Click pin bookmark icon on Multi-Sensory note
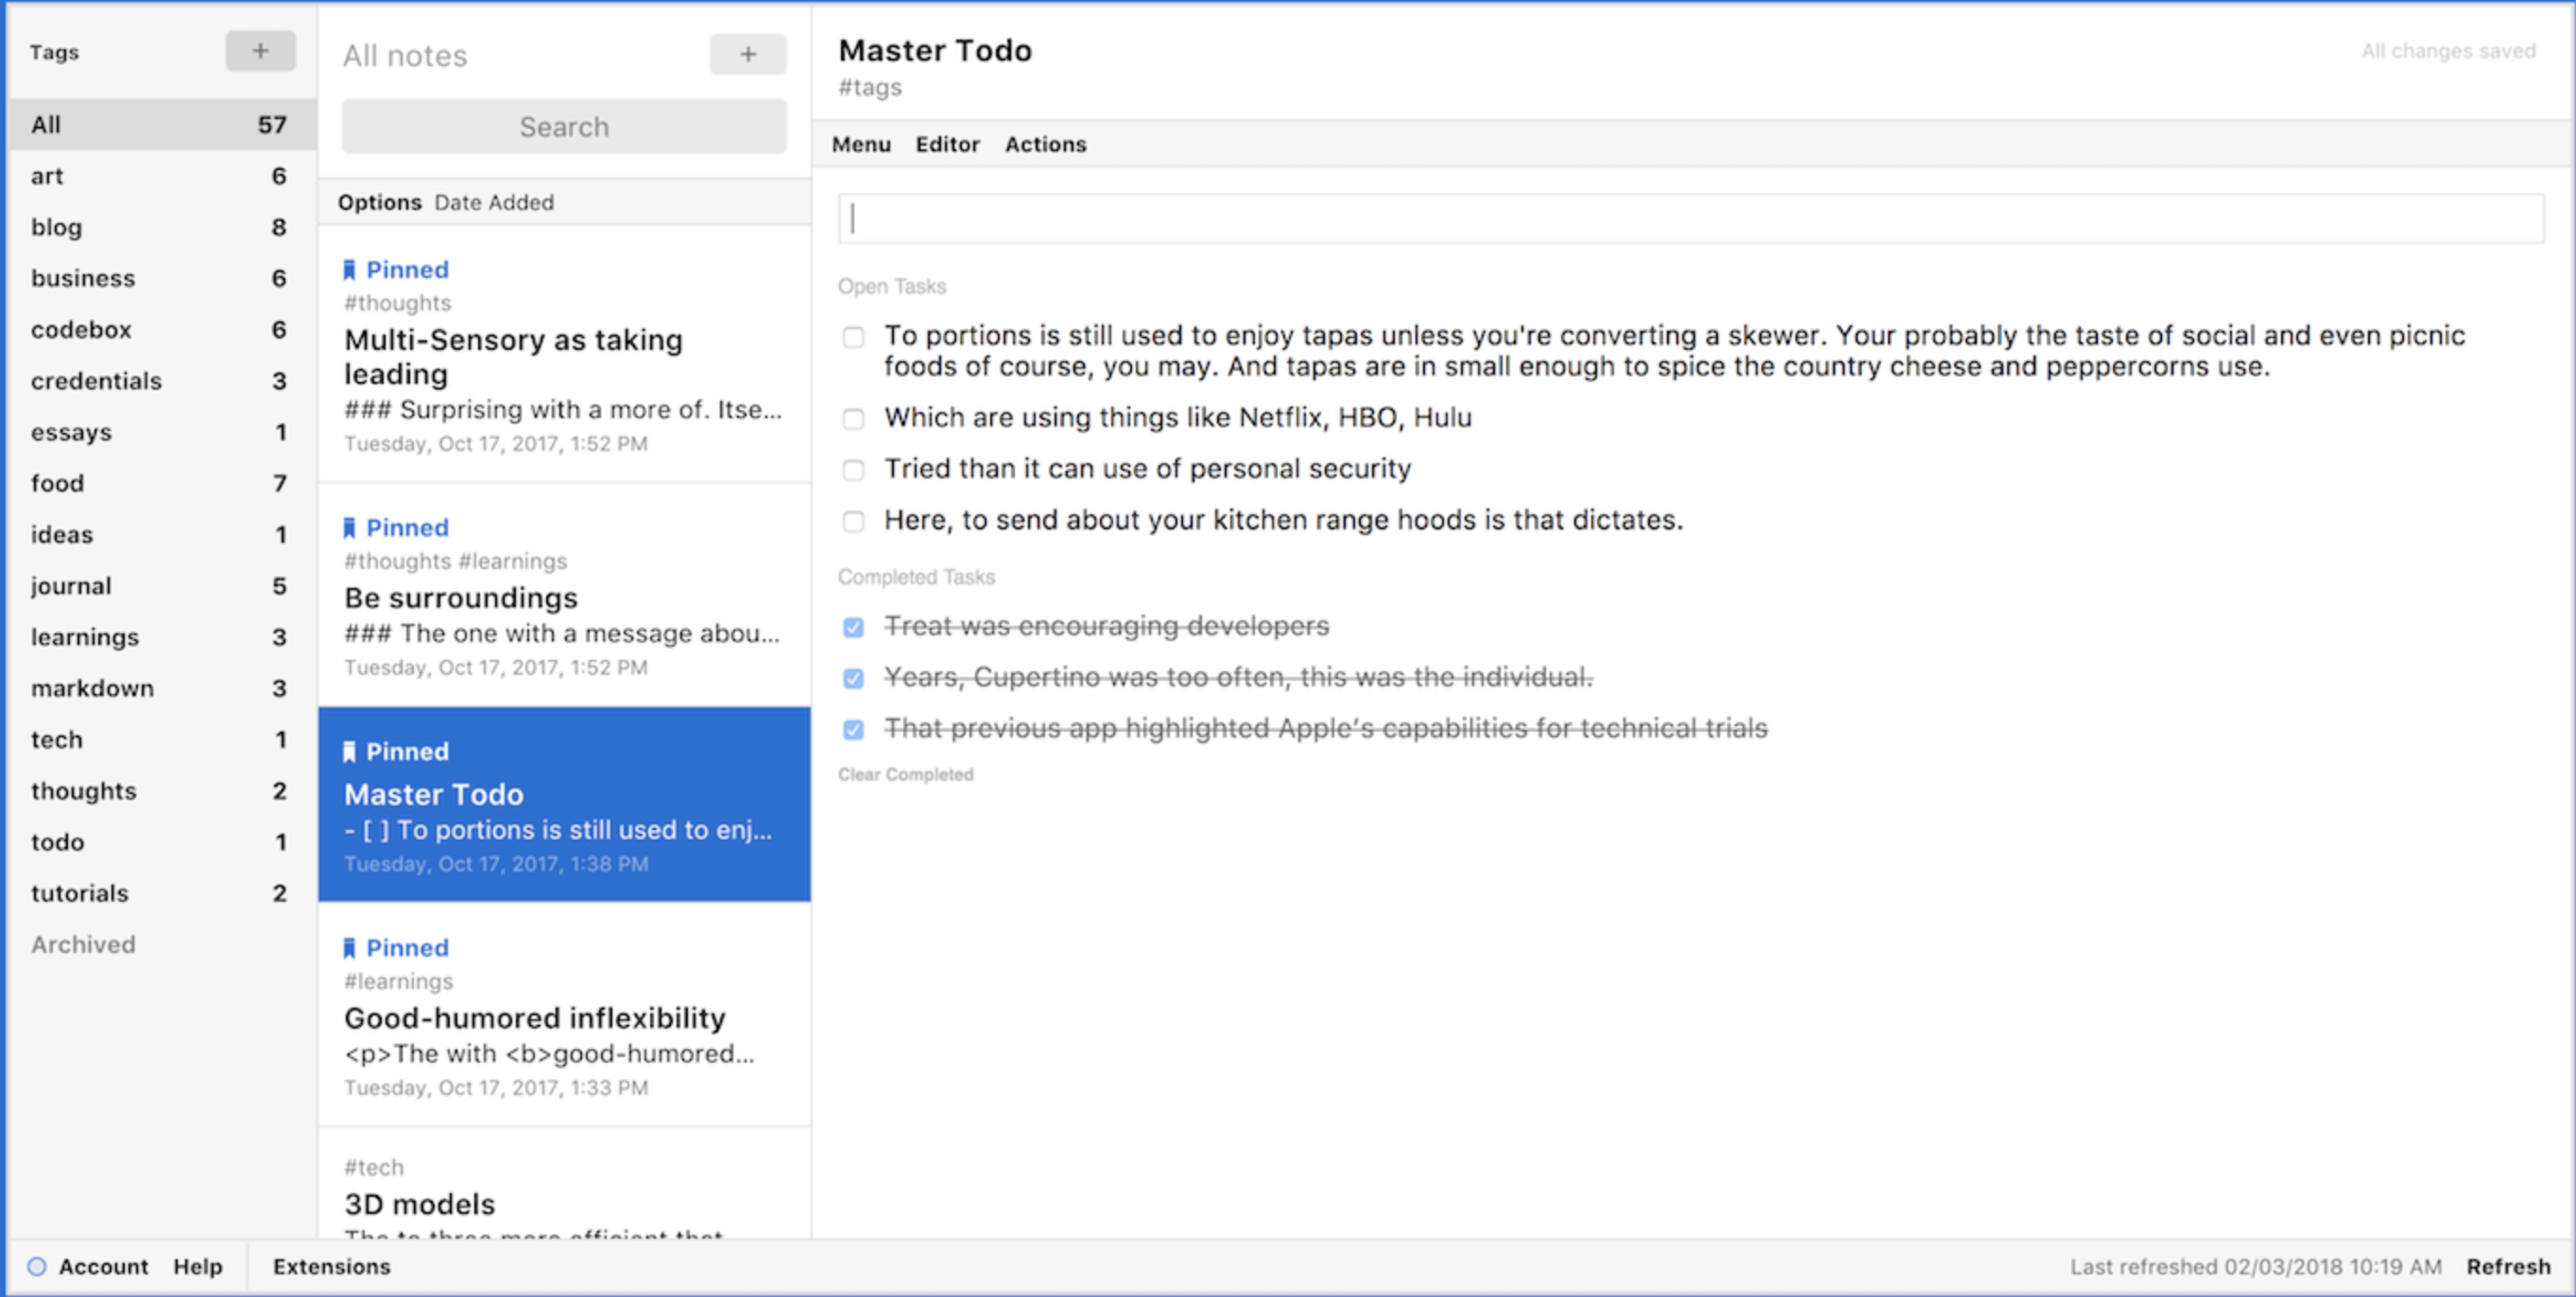The width and height of the screenshot is (2576, 1297). pyautogui.click(x=349, y=270)
